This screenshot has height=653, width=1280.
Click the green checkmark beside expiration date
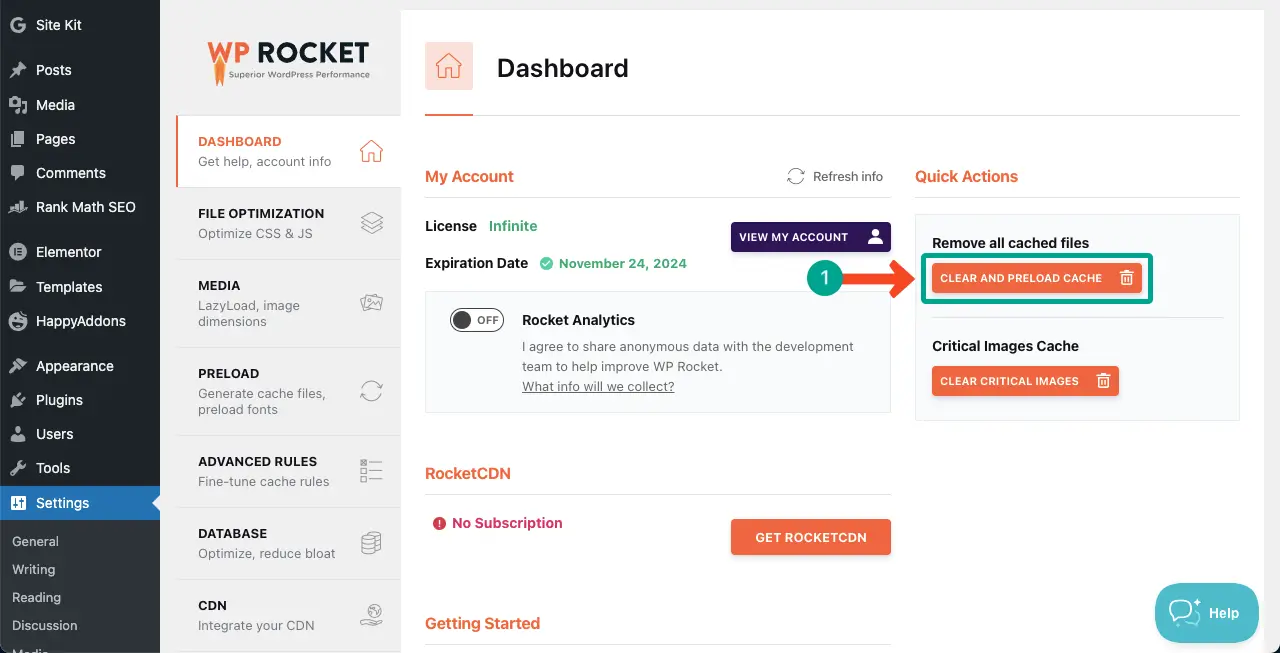click(546, 264)
